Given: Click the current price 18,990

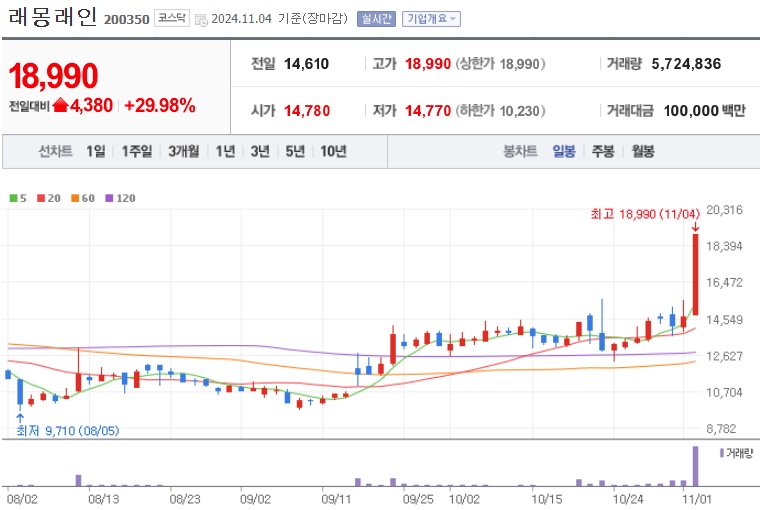Looking at the screenshot, I should click(53, 76).
